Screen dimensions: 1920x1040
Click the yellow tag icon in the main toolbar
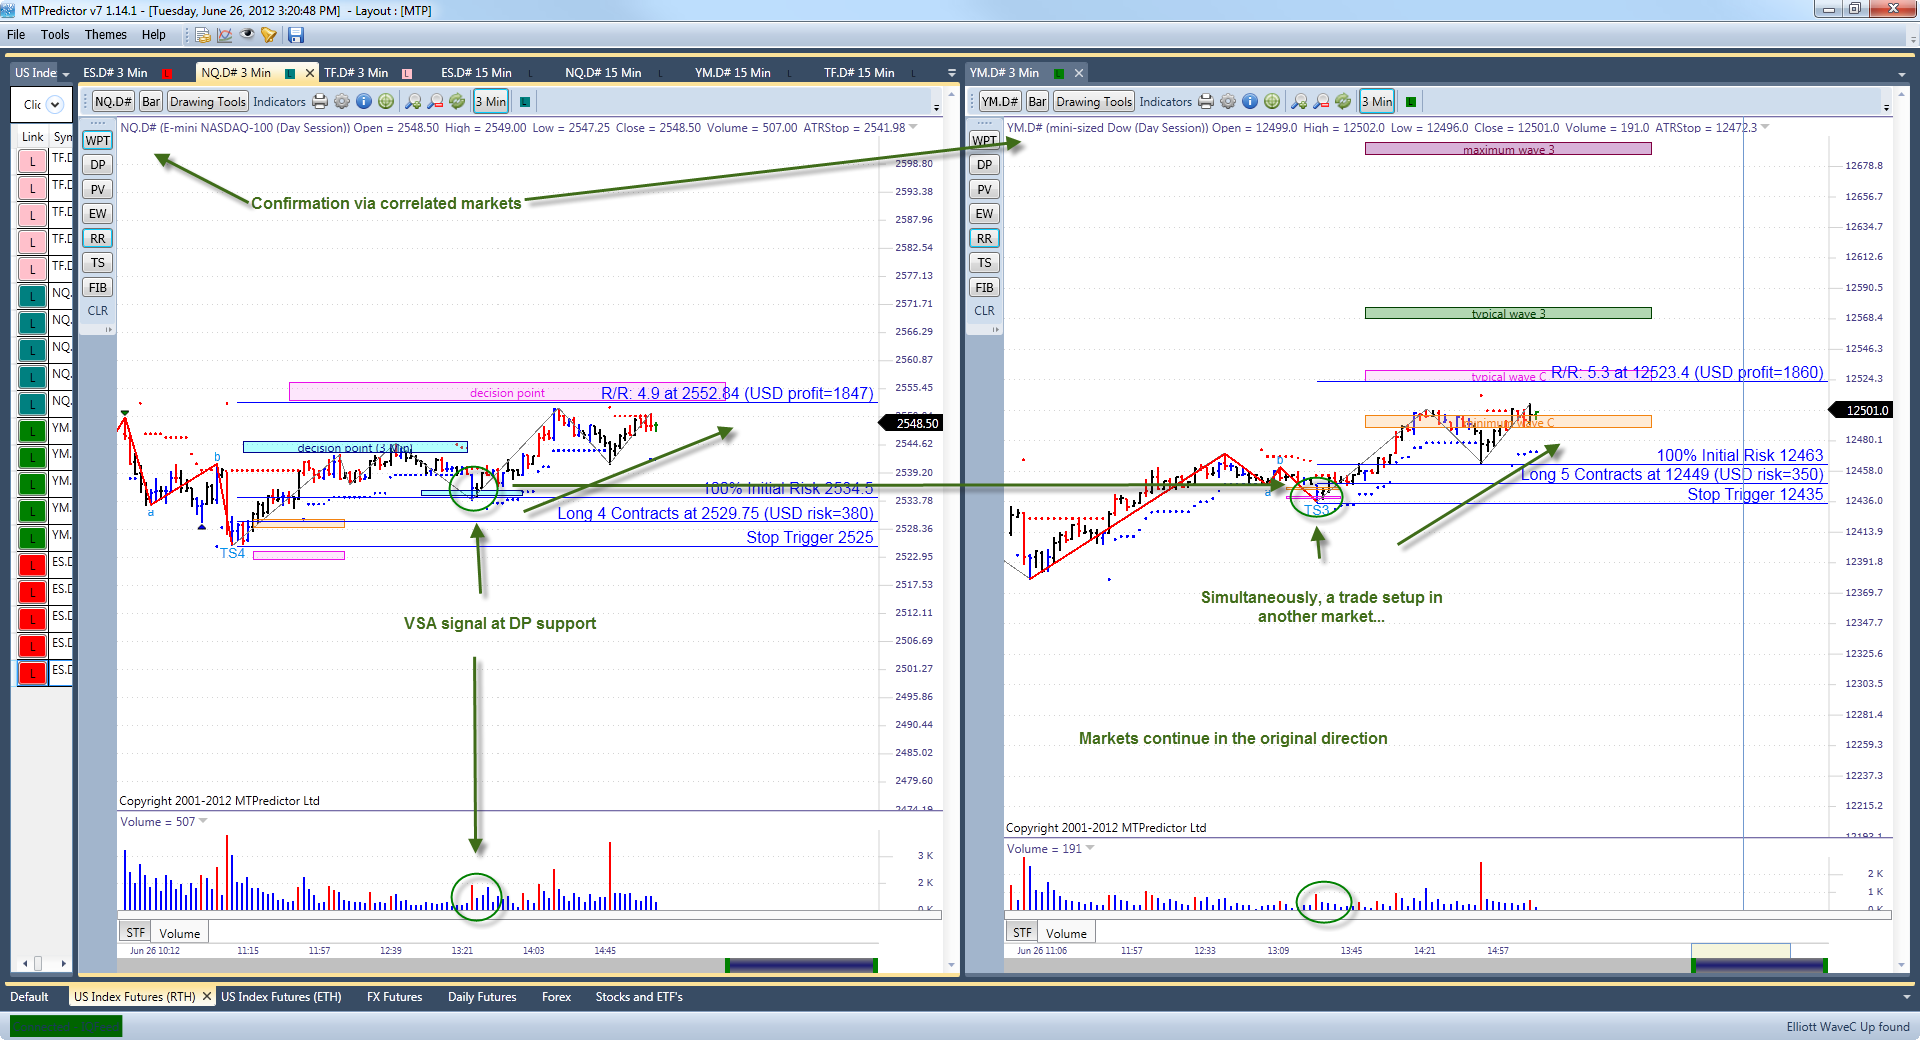tap(269, 35)
